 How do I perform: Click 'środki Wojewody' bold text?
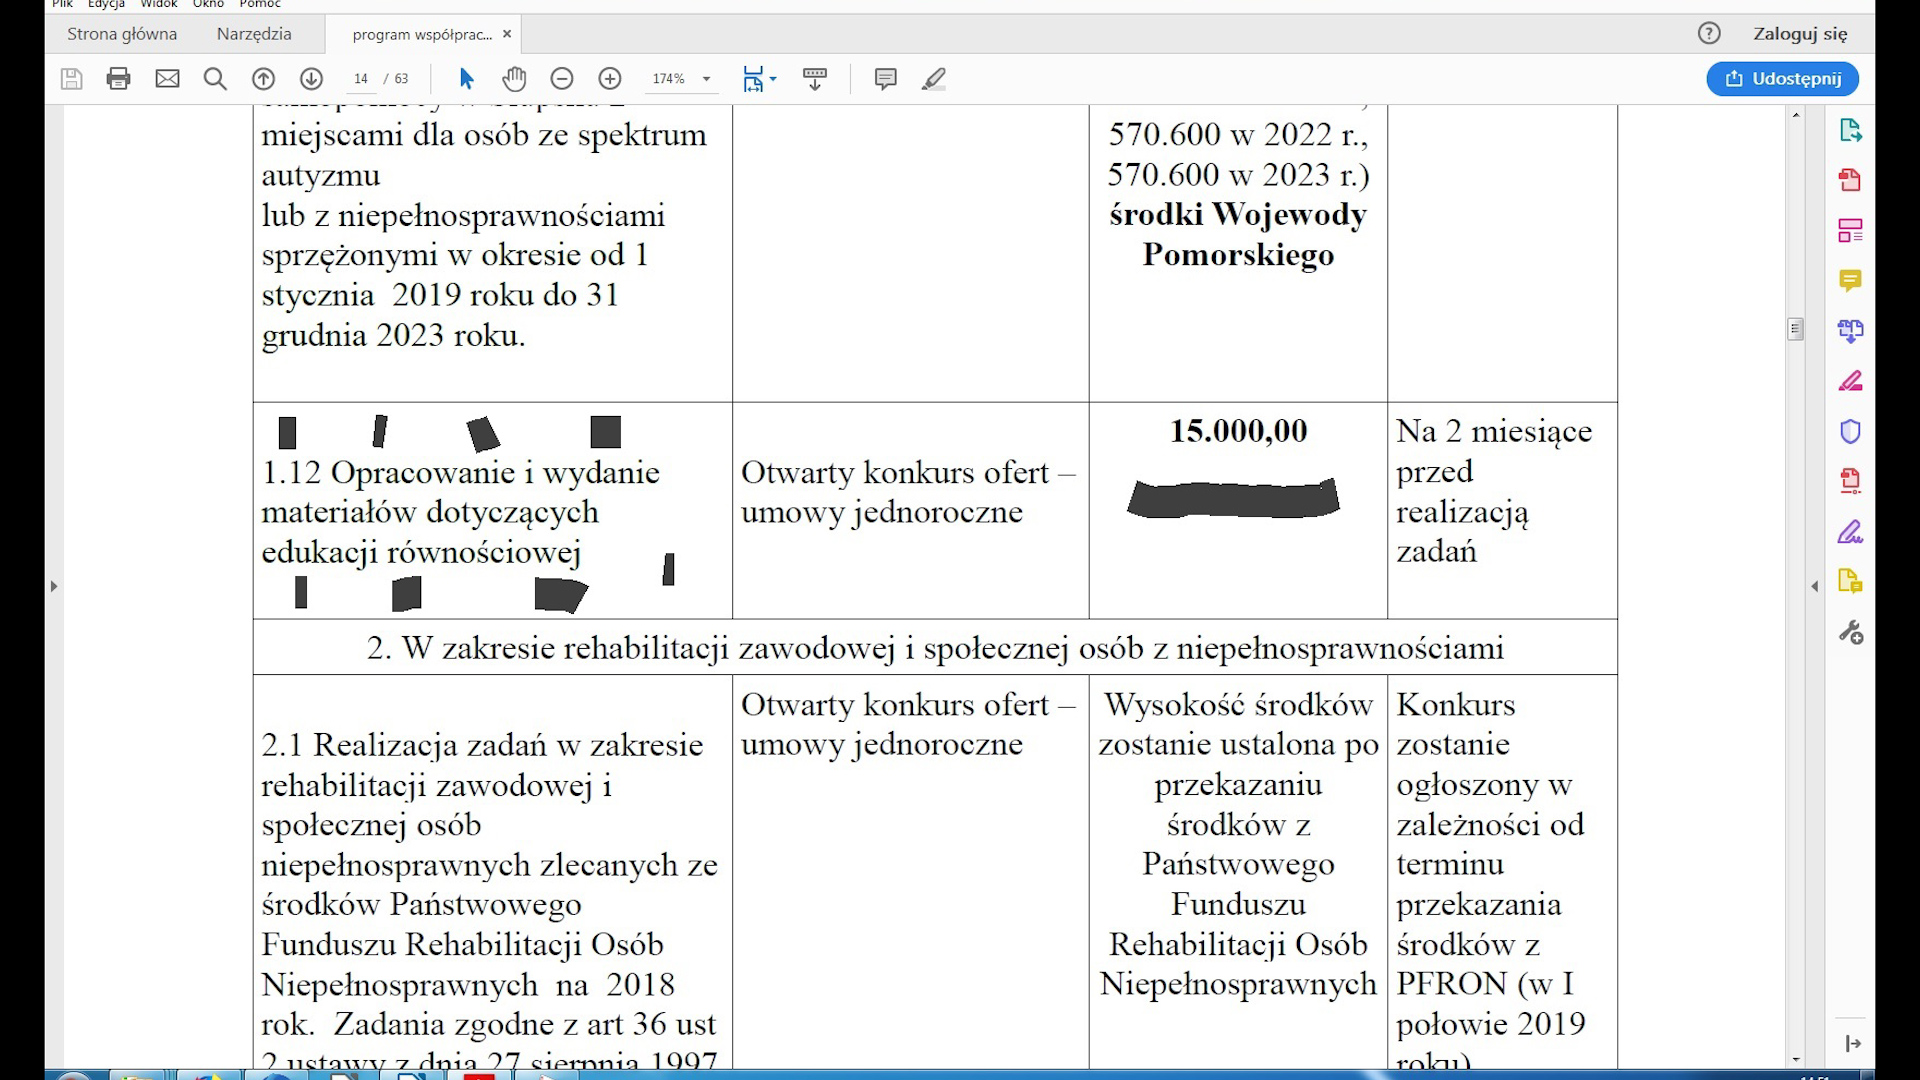(x=1238, y=215)
